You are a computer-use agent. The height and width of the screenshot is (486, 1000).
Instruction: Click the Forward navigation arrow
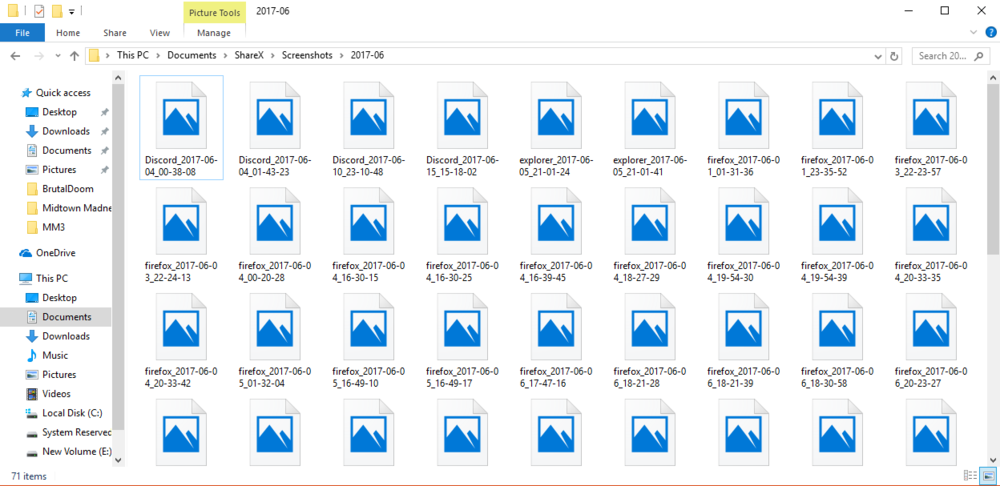[x=38, y=56]
